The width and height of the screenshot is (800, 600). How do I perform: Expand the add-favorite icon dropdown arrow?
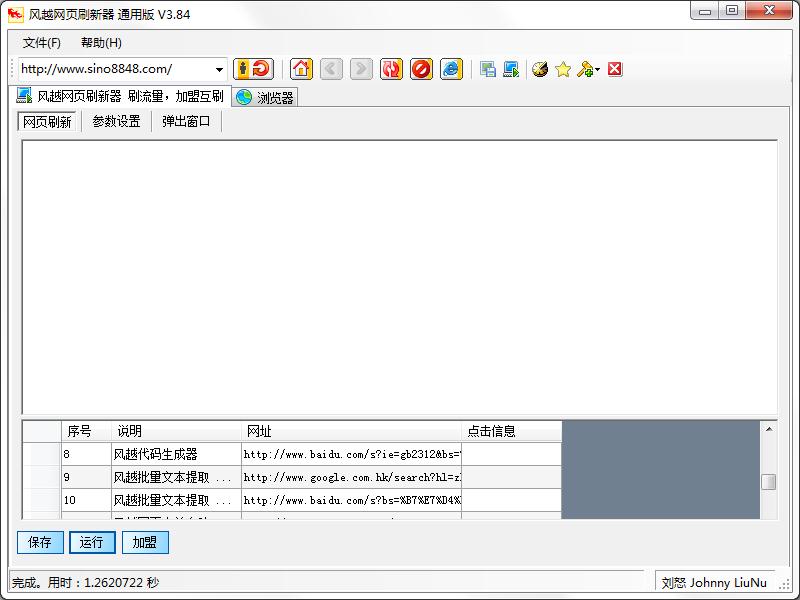(598, 70)
